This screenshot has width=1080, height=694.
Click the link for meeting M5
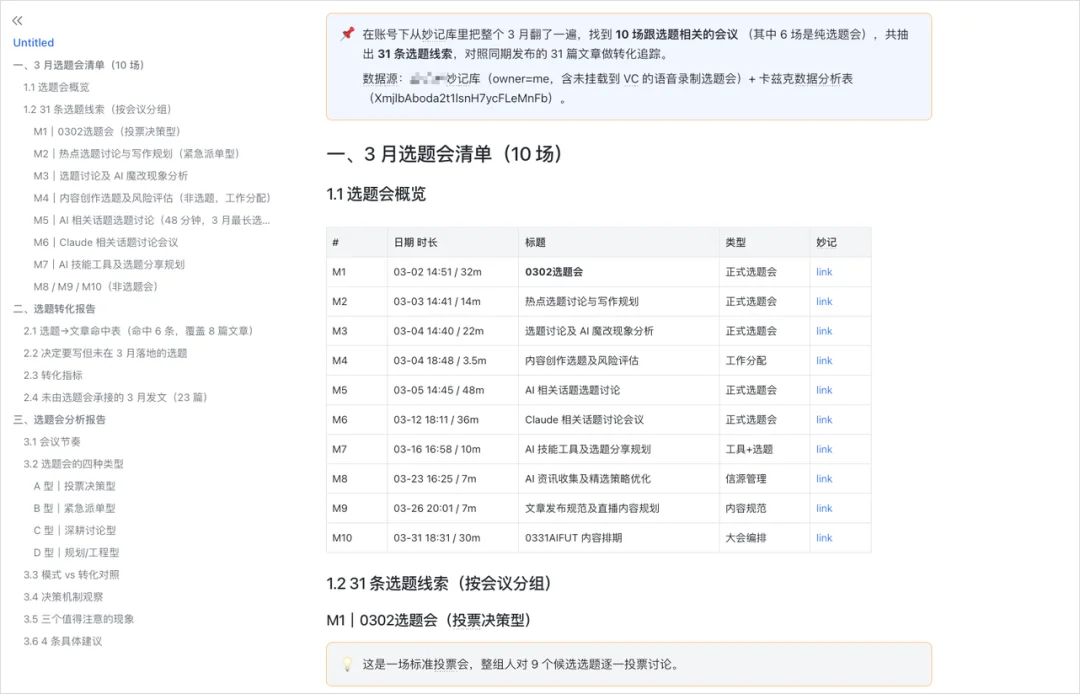click(824, 390)
